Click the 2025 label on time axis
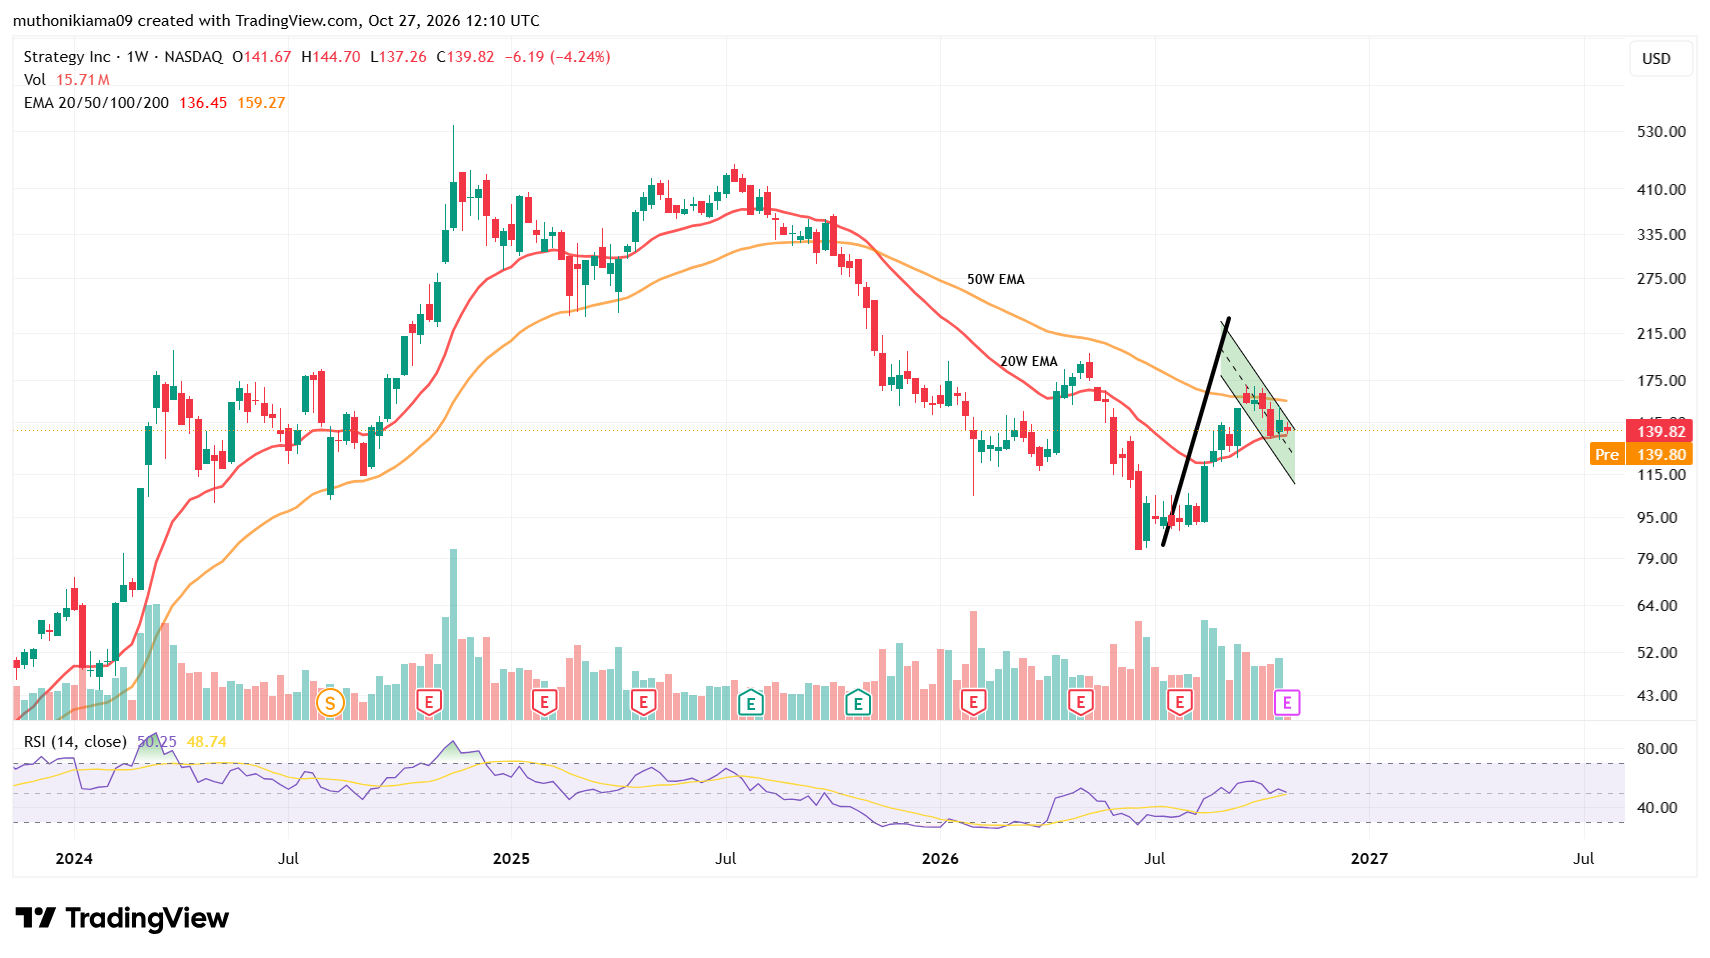 [x=511, y=858]
